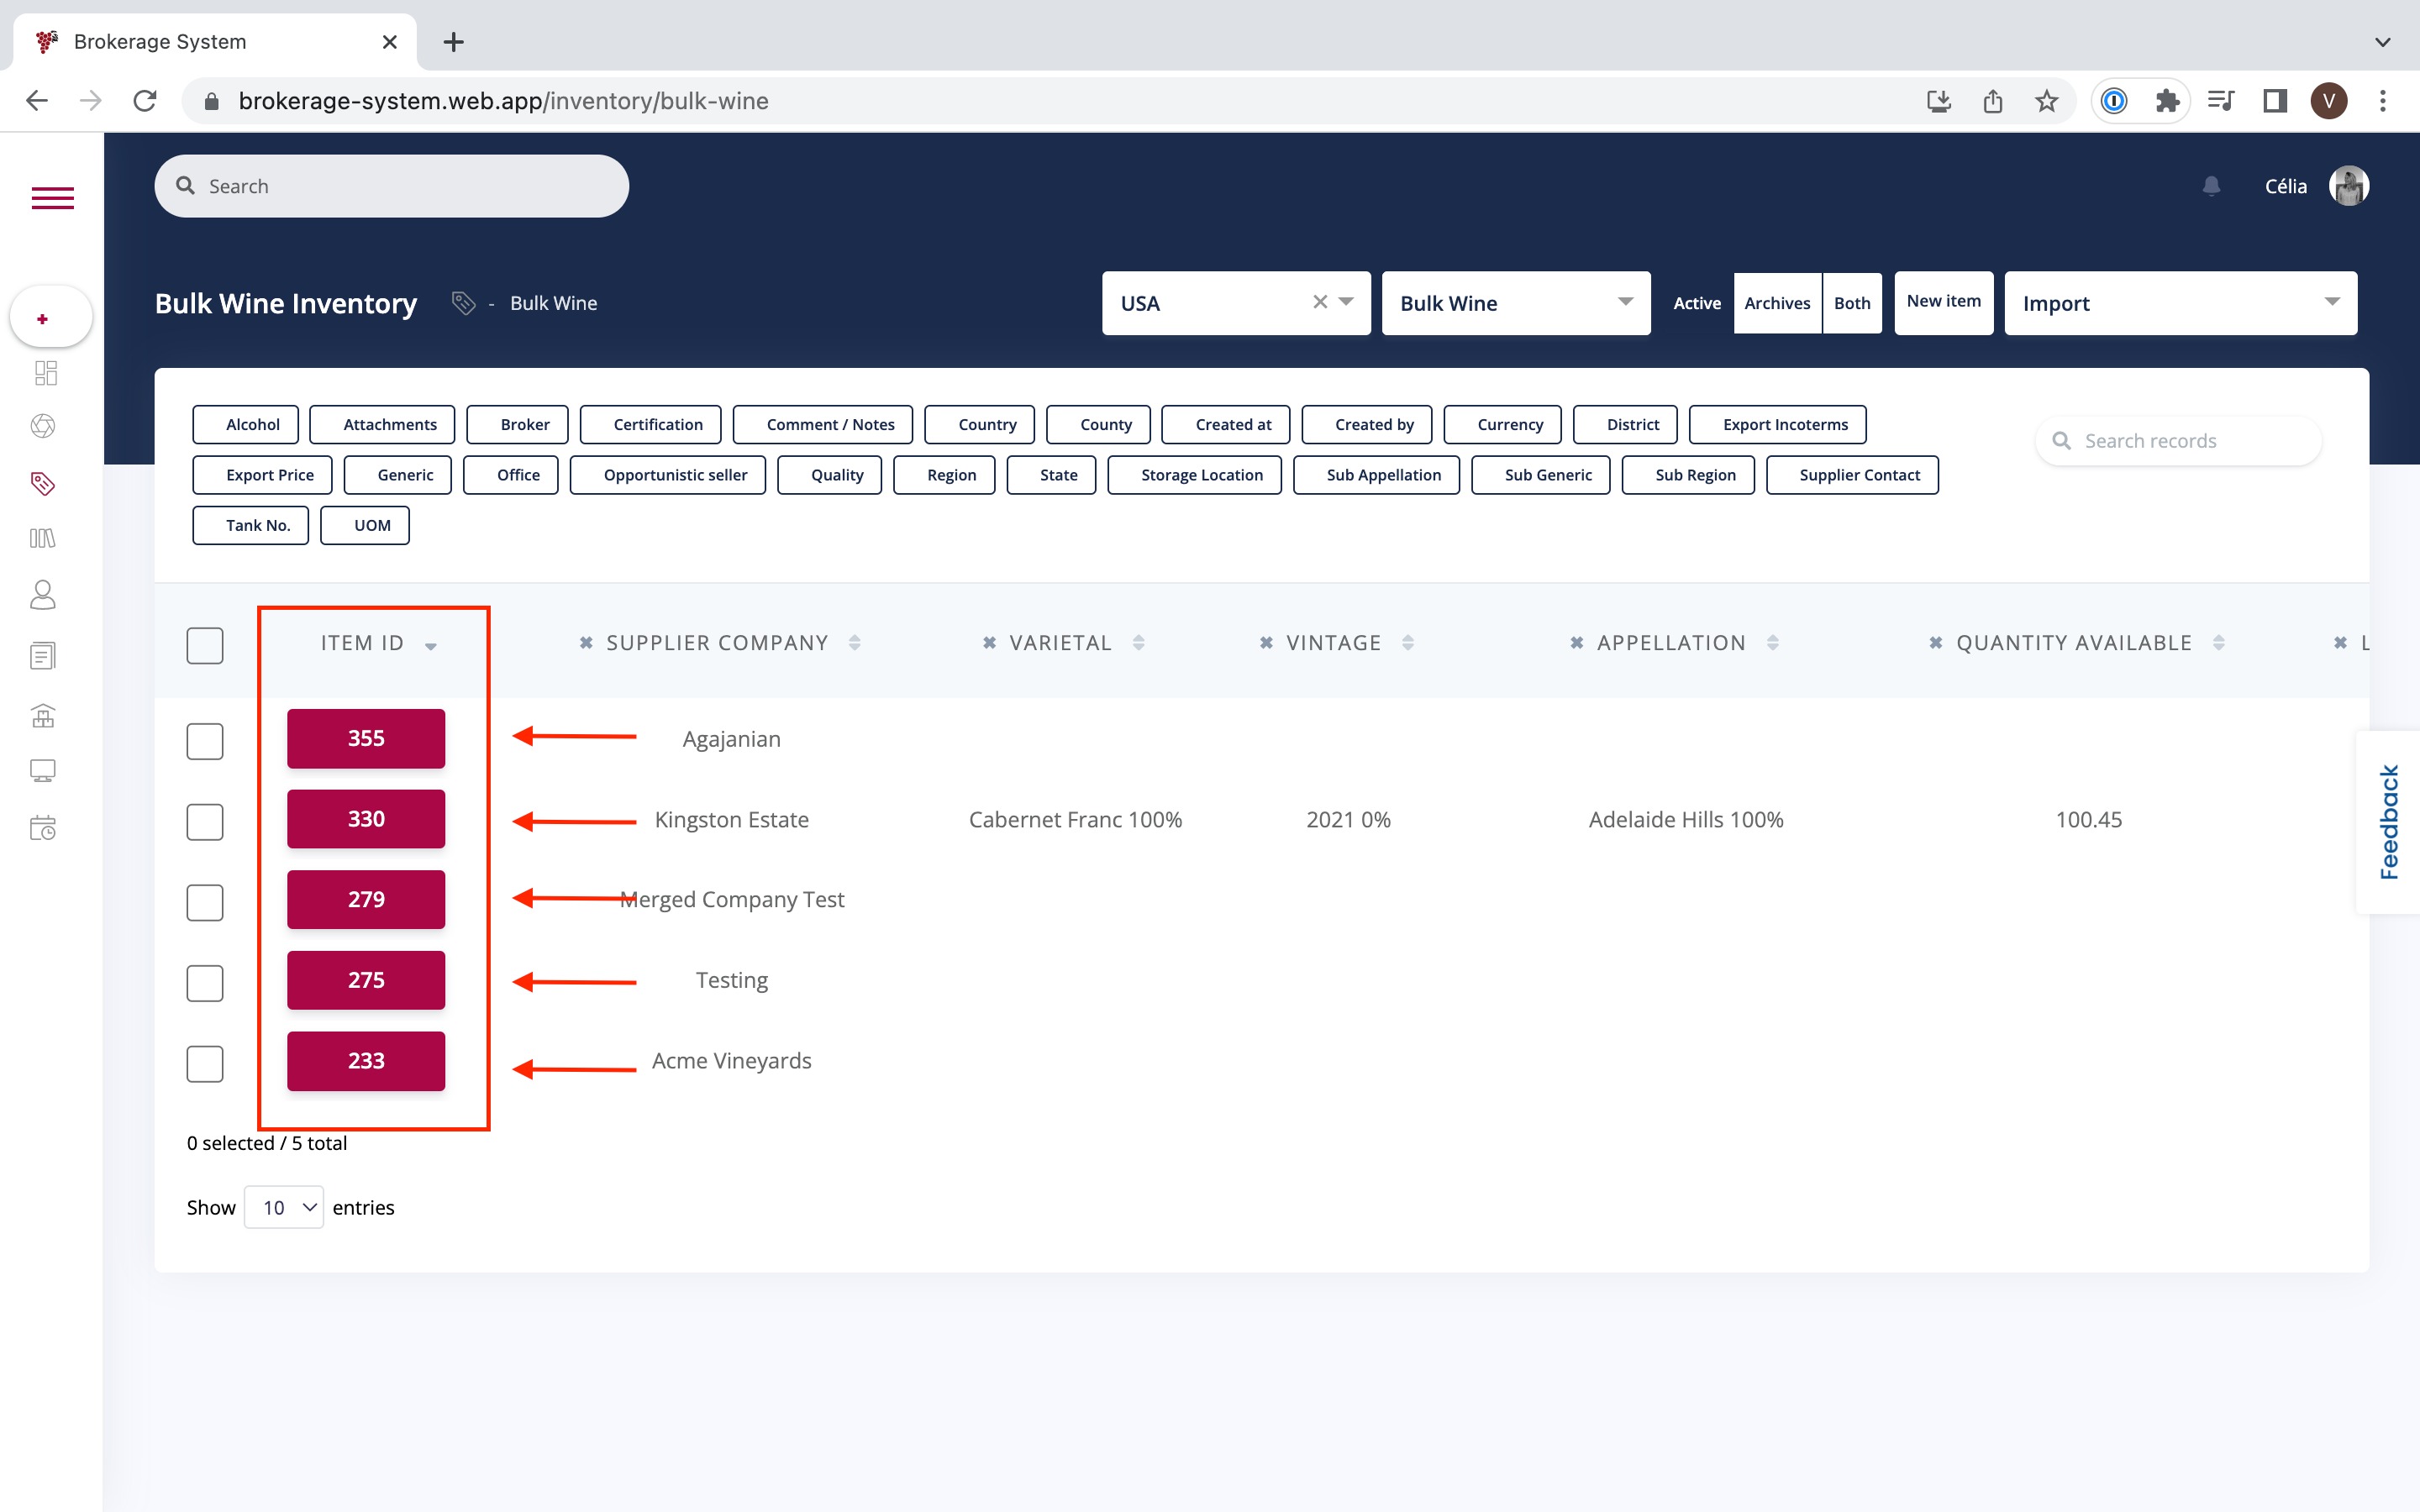Open the price tag inventory sidebar icon

(x=43, y=484)
